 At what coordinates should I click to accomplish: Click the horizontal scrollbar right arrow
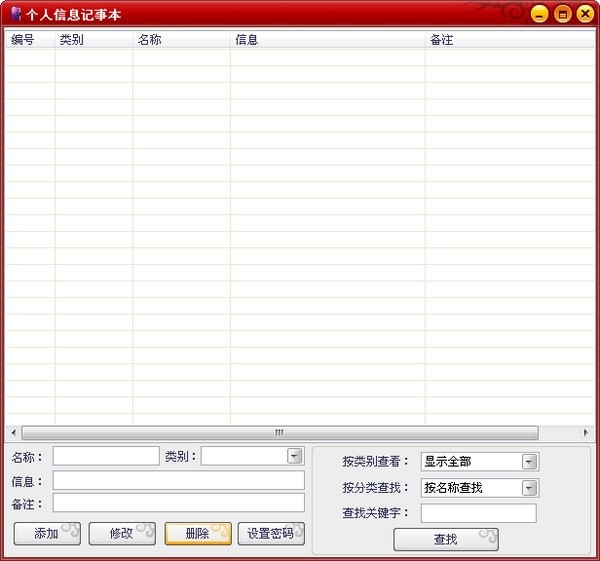coord(585,433)
